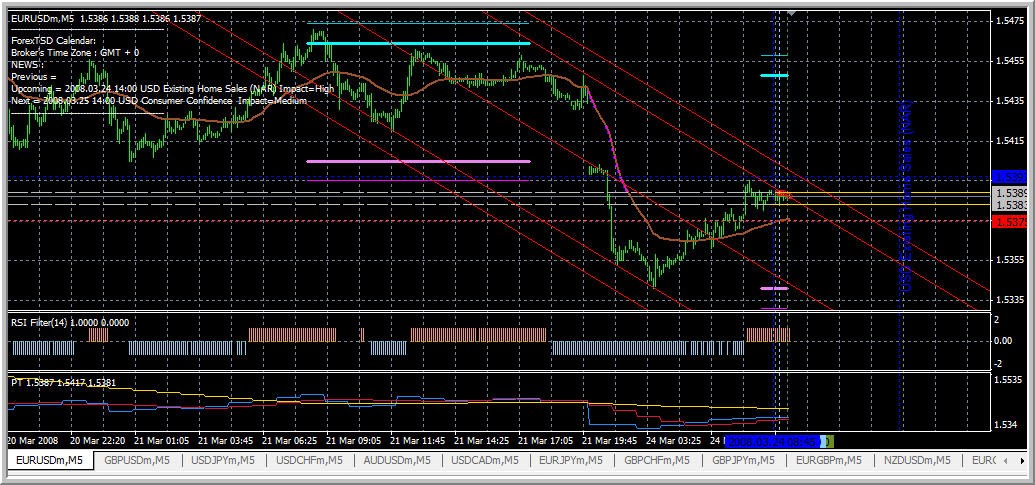Select the EURGBPm,M5 chart tab

point(829,460)
